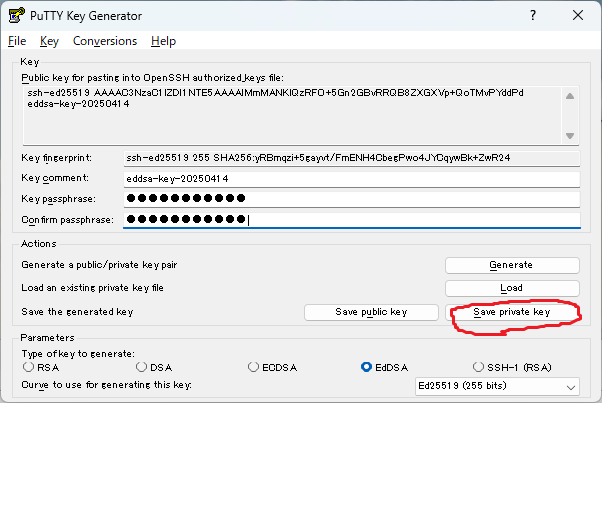Open the File menu
Viewport: 602px width, 528px height.
pyautogui.click(x=17, y=41)
